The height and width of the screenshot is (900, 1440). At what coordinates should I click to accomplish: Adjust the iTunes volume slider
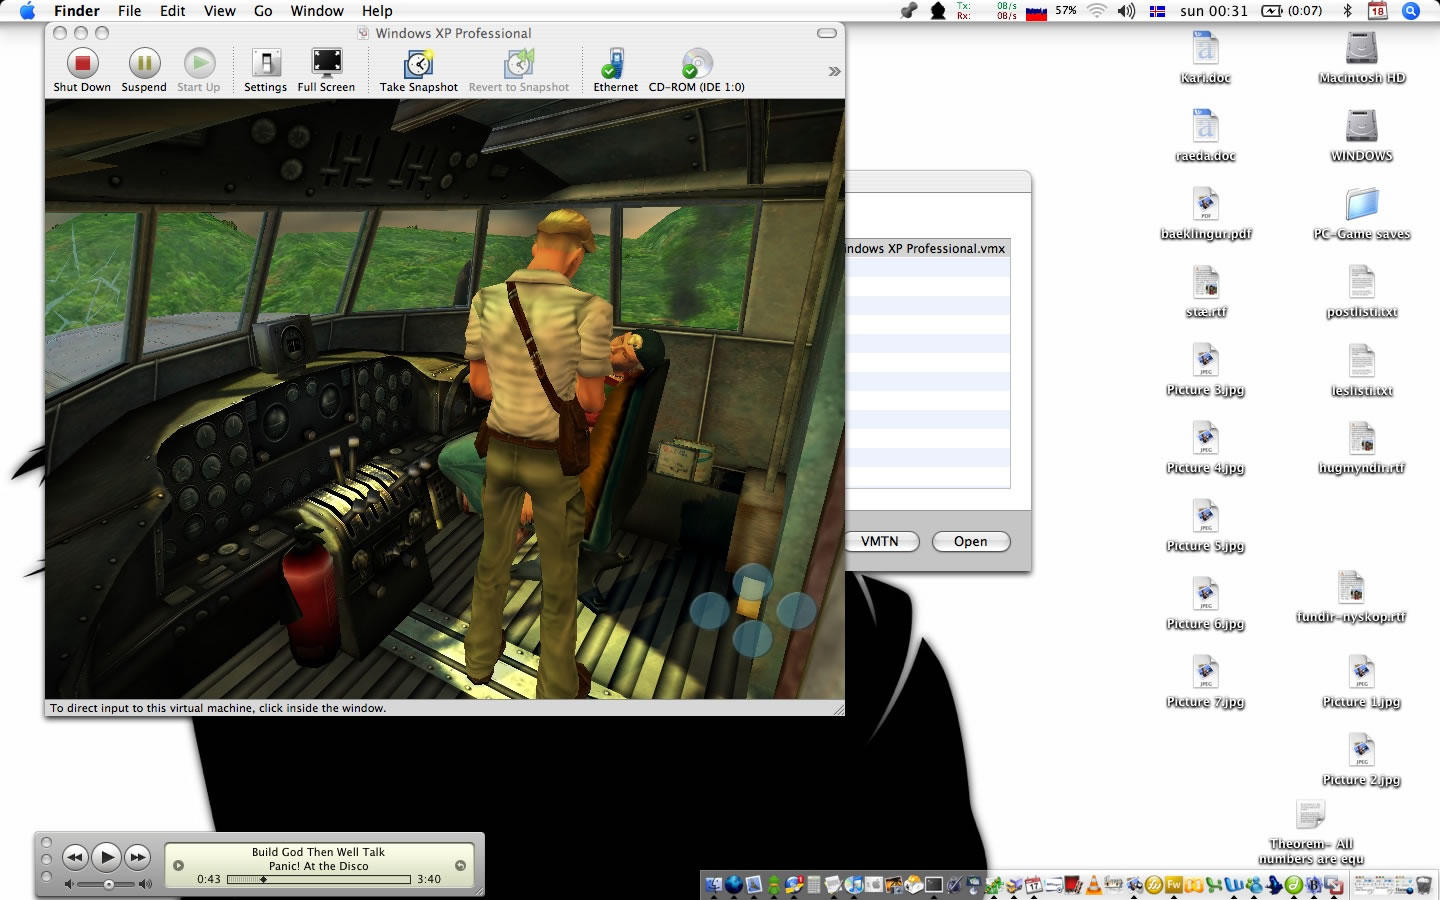tap(108, 884)
